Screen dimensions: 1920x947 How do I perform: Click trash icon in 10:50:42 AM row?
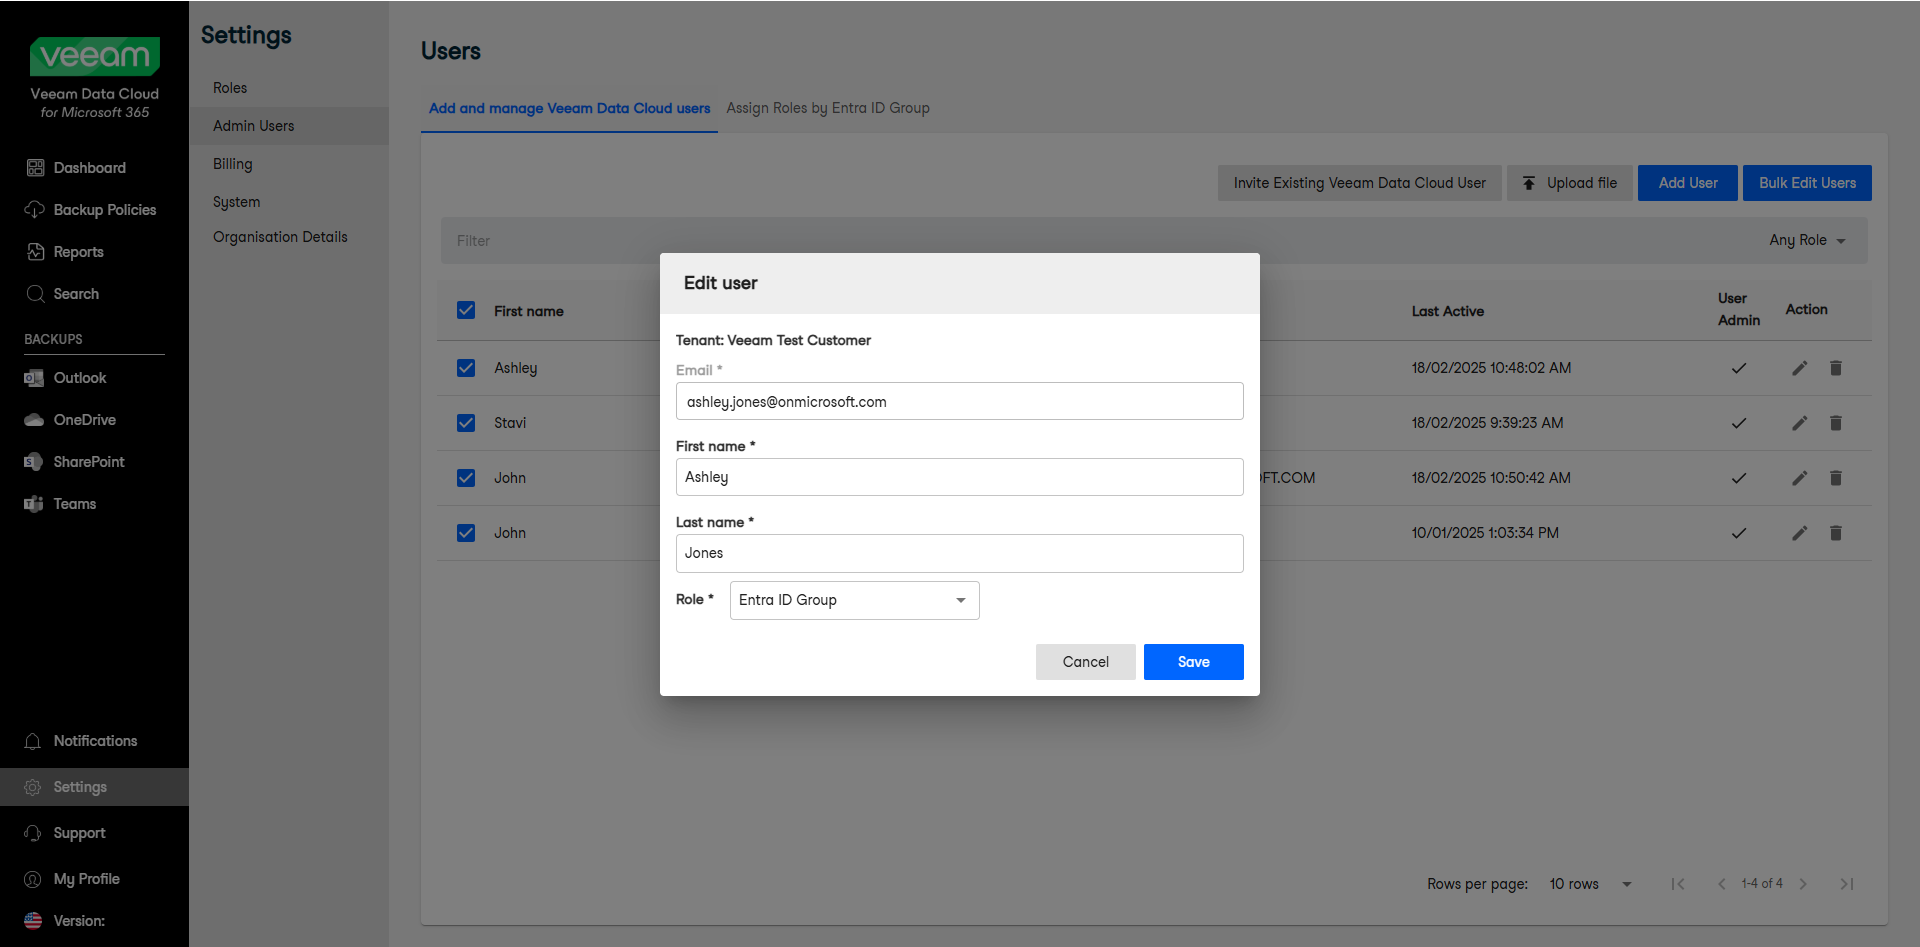pyautogui.click(x=1836, y=478)
